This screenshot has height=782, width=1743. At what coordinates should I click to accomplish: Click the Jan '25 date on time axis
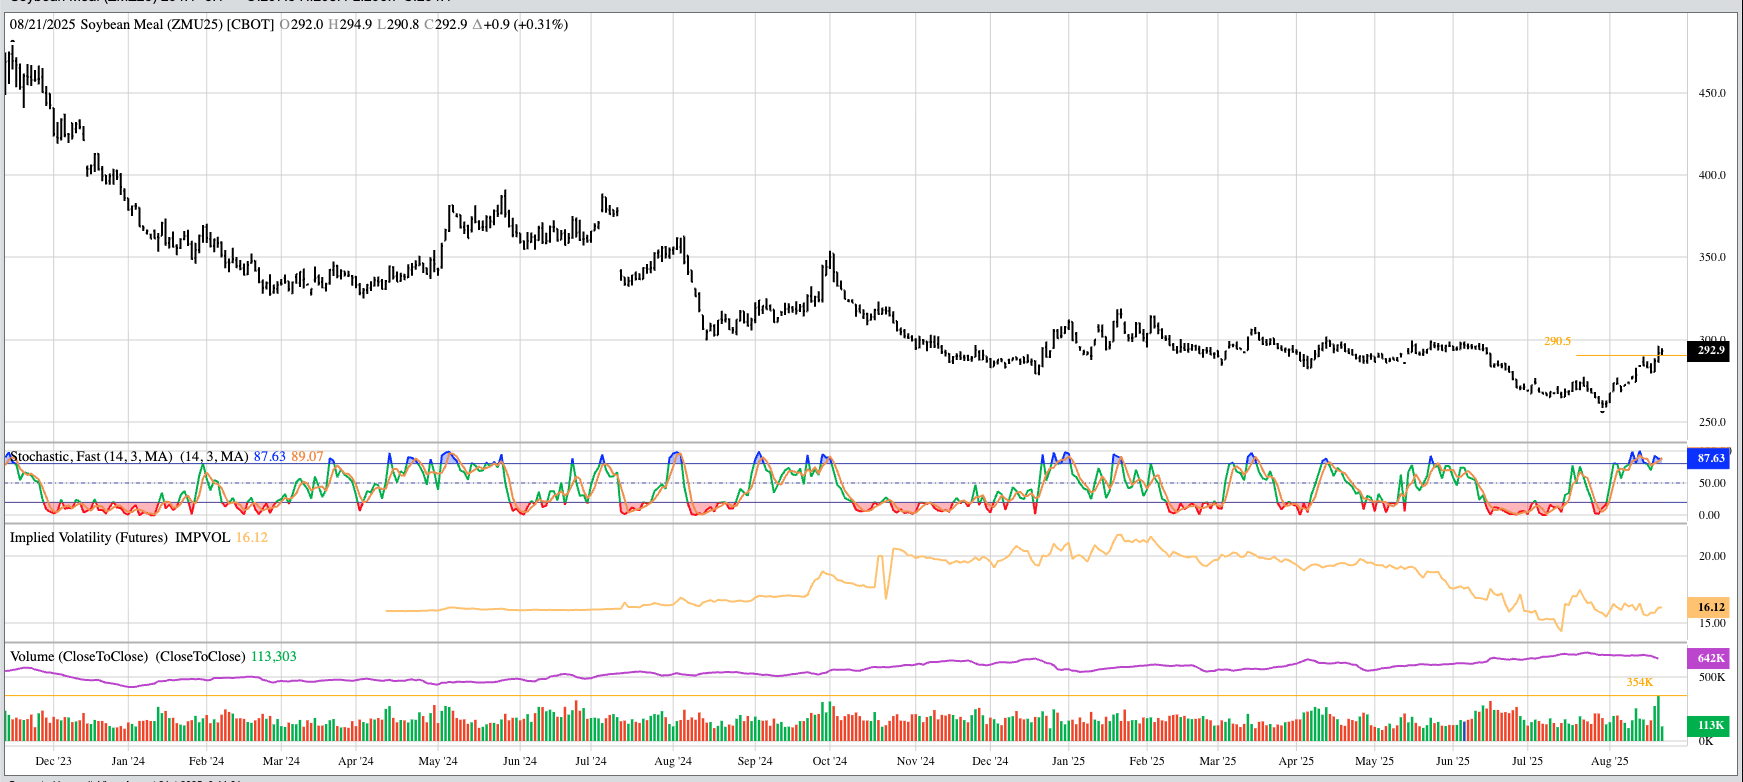[1068, 761]
